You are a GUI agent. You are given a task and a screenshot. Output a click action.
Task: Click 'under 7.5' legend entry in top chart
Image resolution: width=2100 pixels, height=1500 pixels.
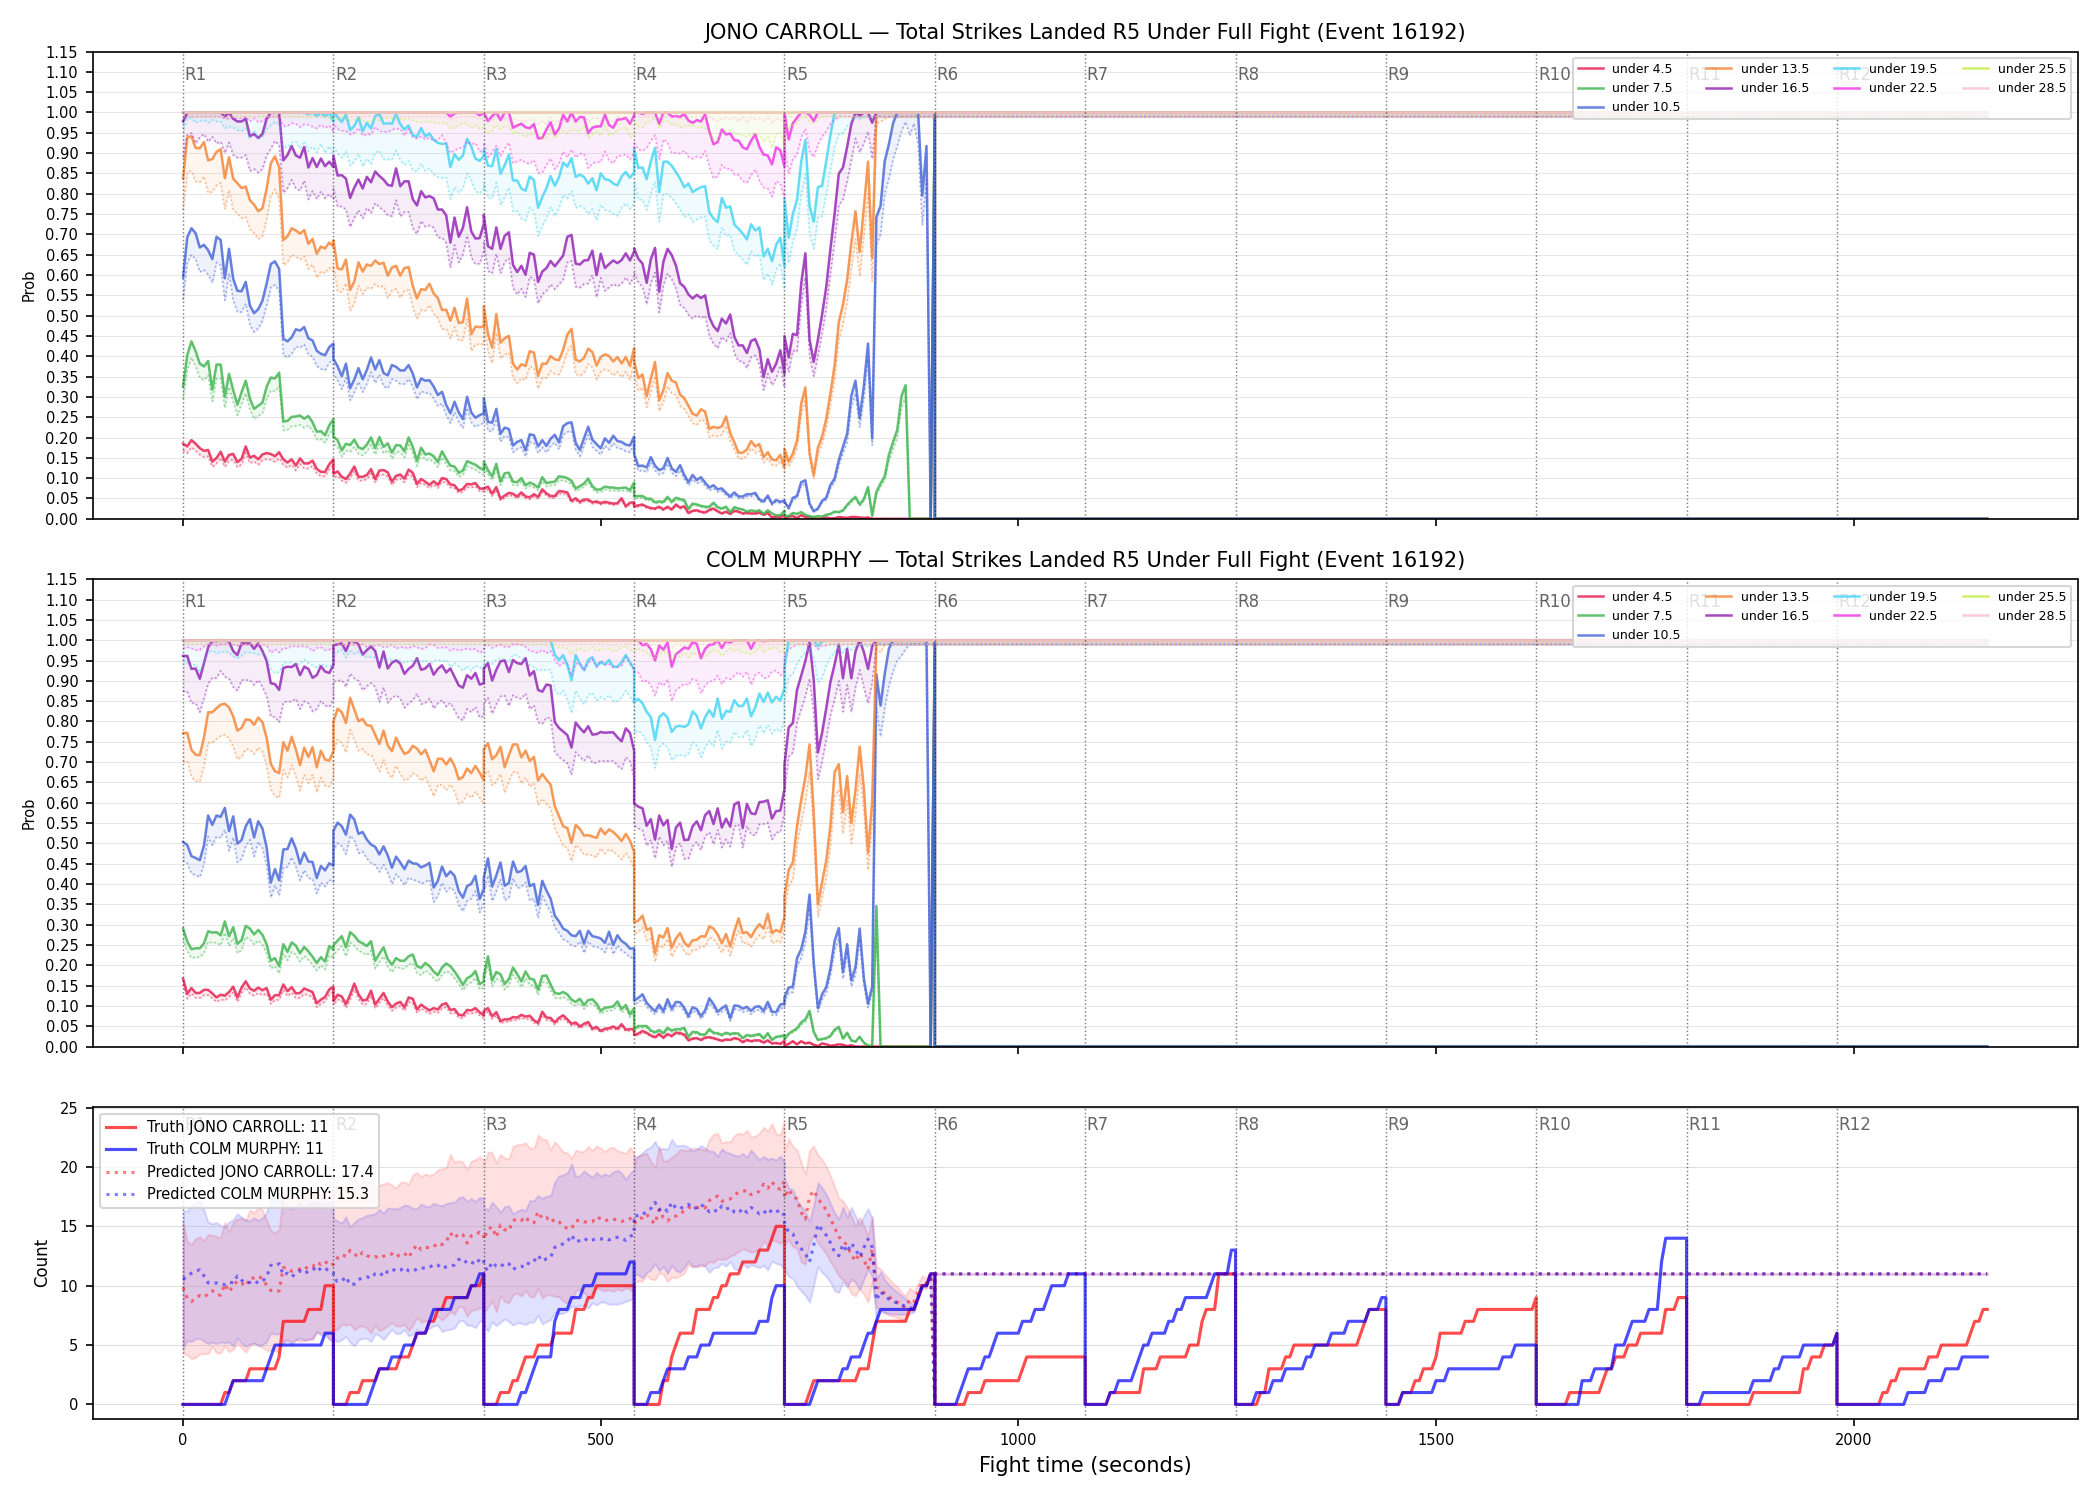(x=1625, y=88)
